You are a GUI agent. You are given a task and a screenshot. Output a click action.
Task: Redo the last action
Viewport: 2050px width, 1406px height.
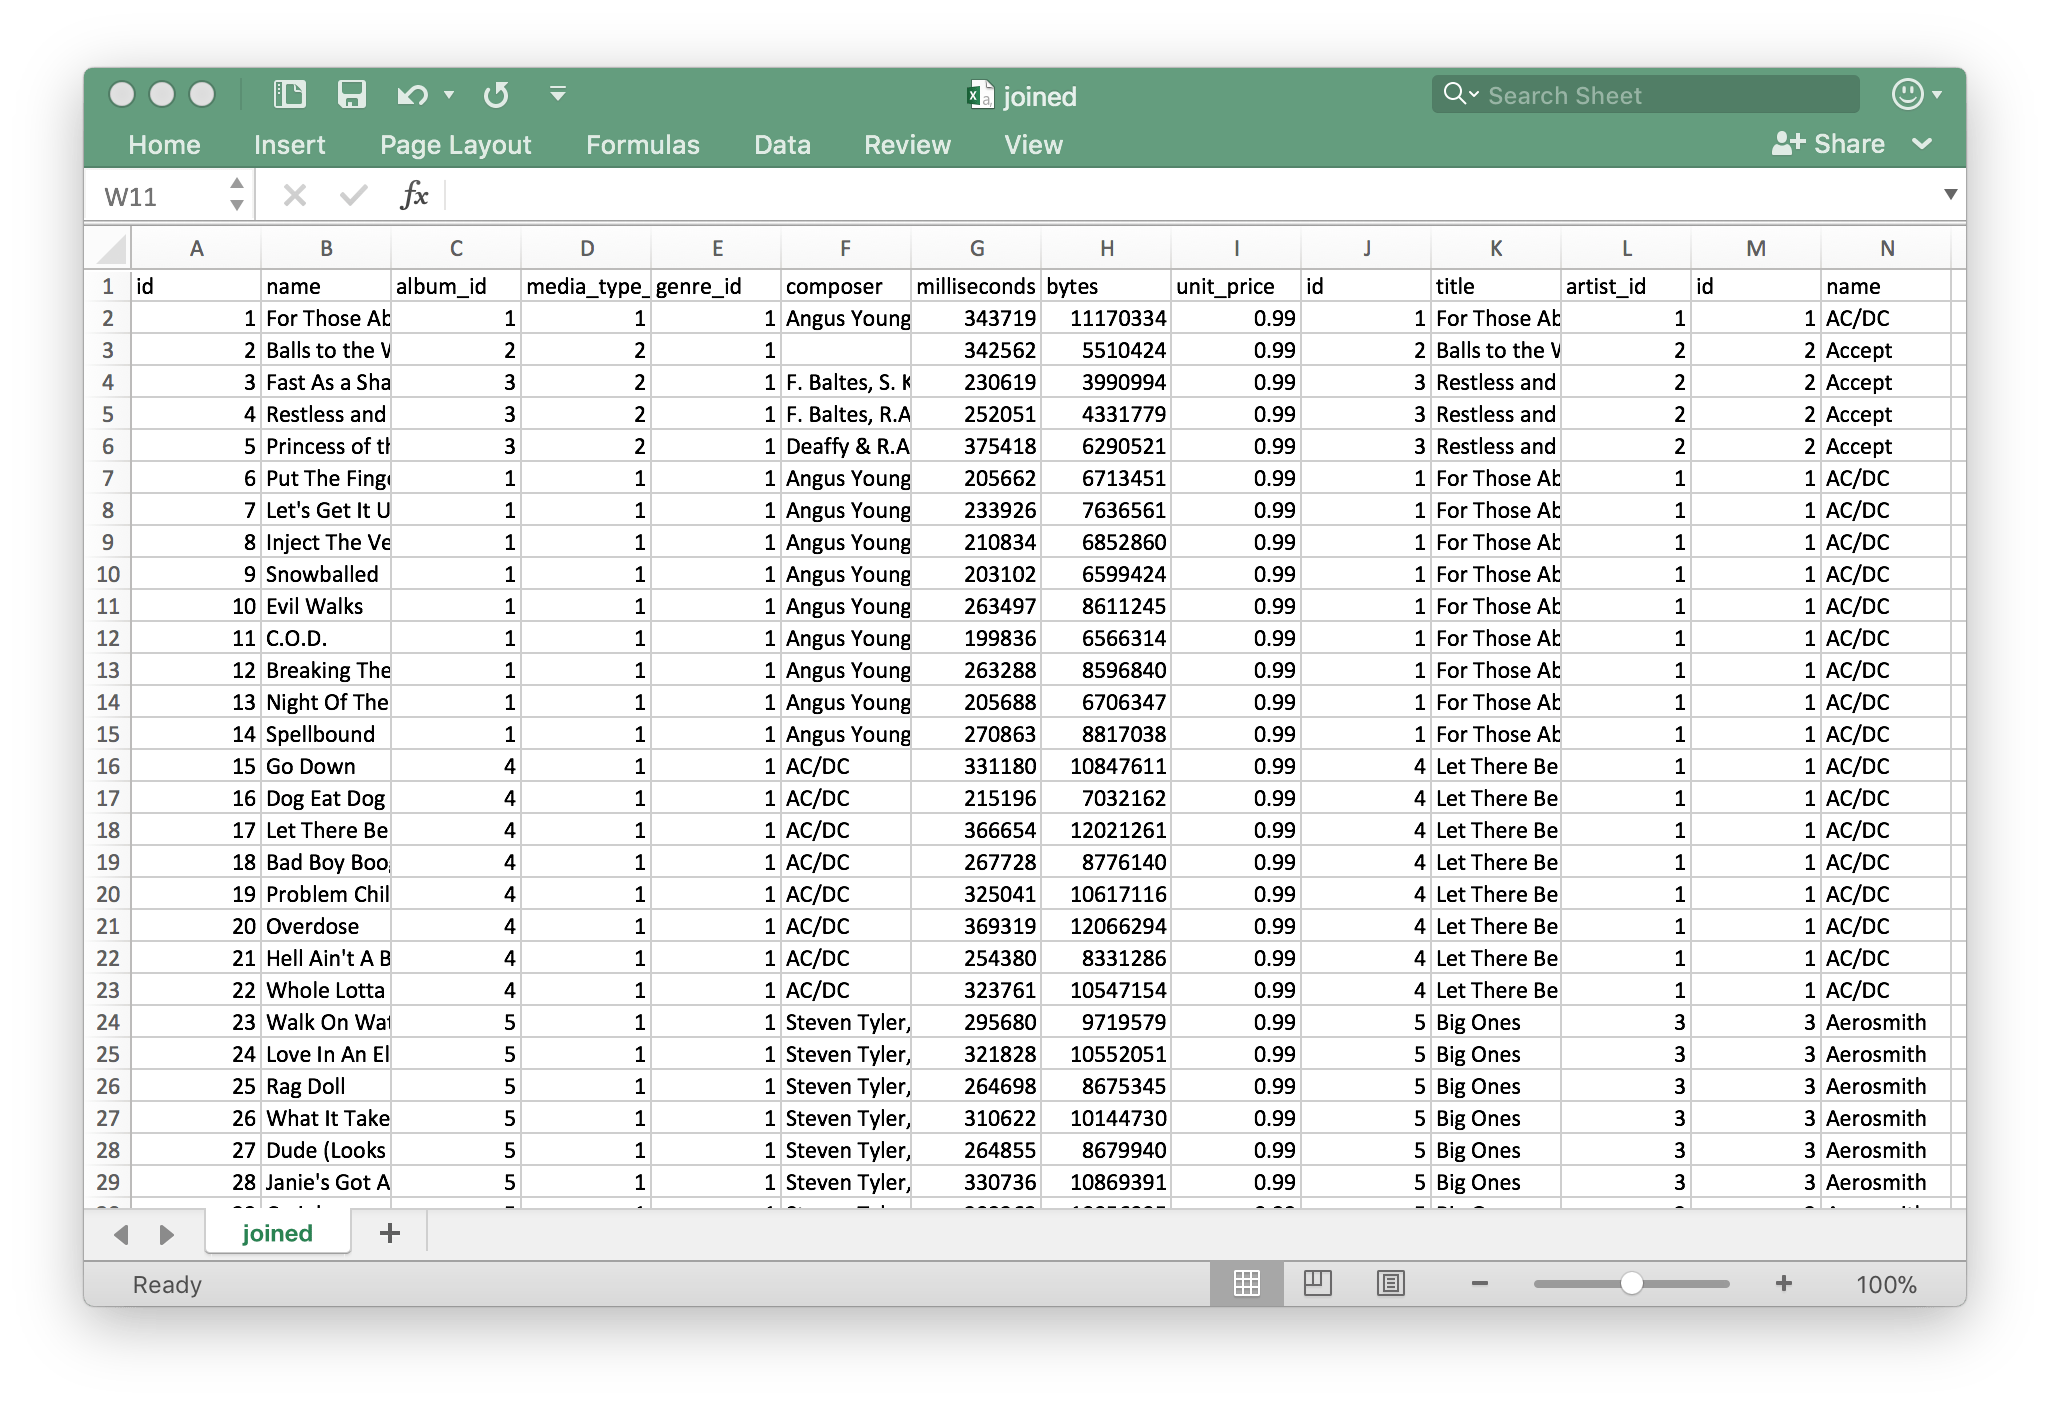(x=496, y=94)
